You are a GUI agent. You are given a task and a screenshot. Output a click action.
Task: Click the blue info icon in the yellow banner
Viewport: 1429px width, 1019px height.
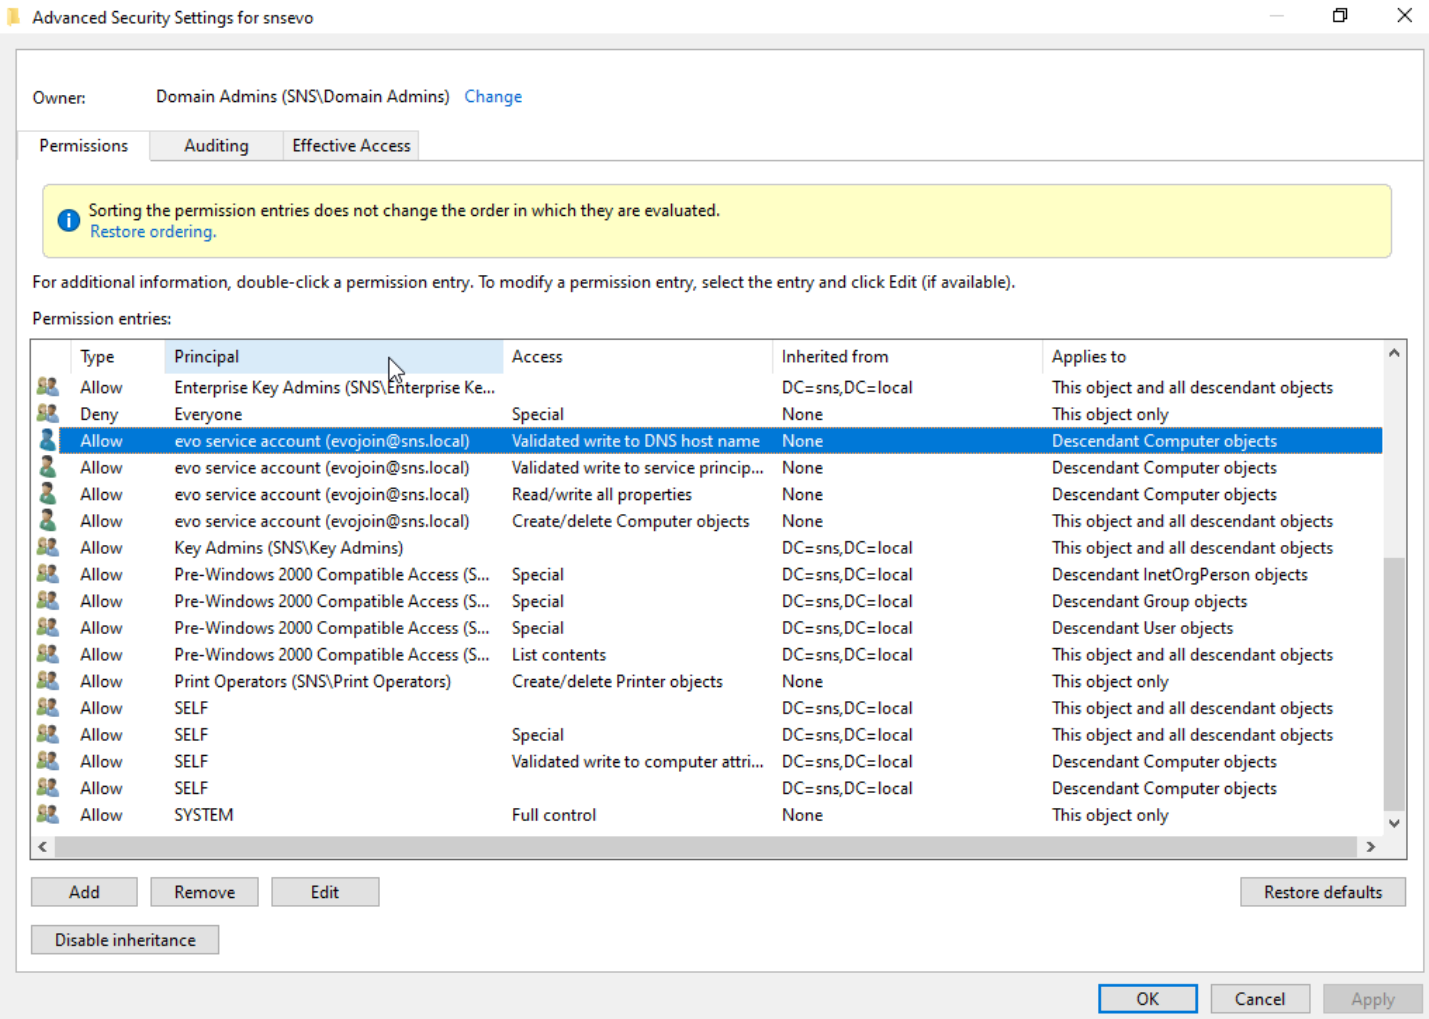68,220
